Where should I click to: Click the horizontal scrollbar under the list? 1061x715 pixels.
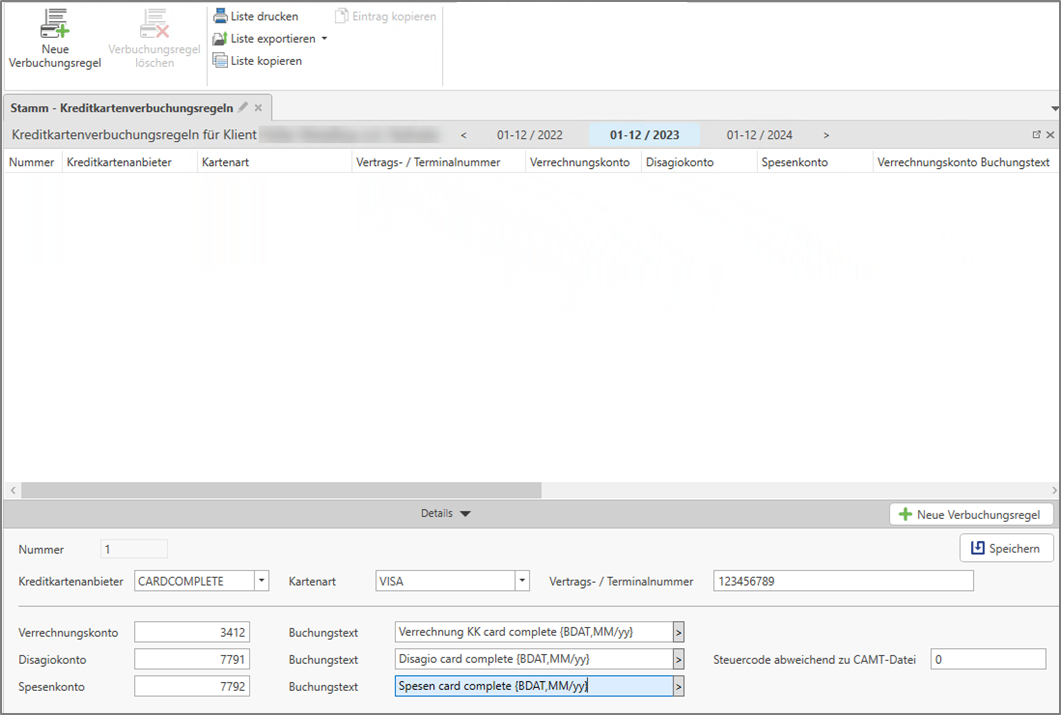[280, 491]
